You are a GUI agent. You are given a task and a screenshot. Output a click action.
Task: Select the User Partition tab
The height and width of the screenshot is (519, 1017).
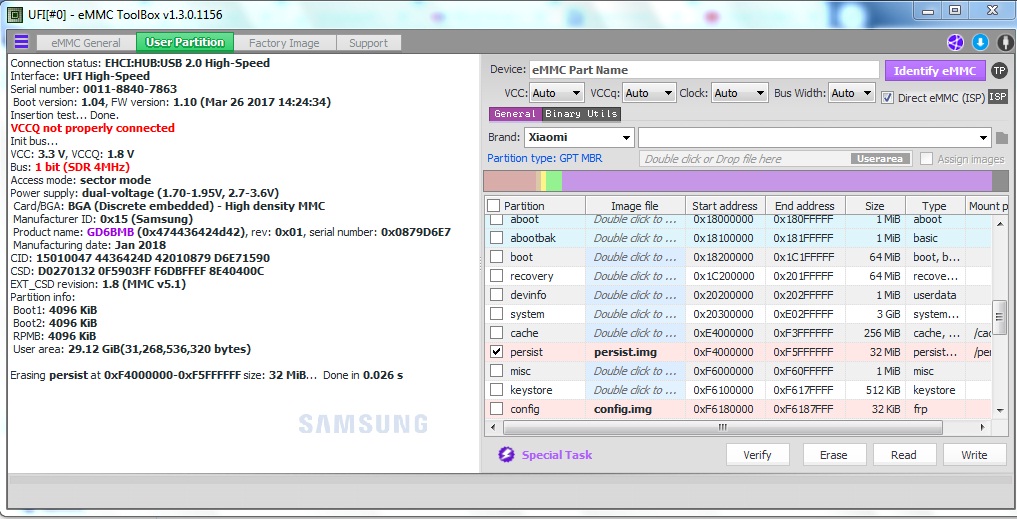click(x=185, y=42)
